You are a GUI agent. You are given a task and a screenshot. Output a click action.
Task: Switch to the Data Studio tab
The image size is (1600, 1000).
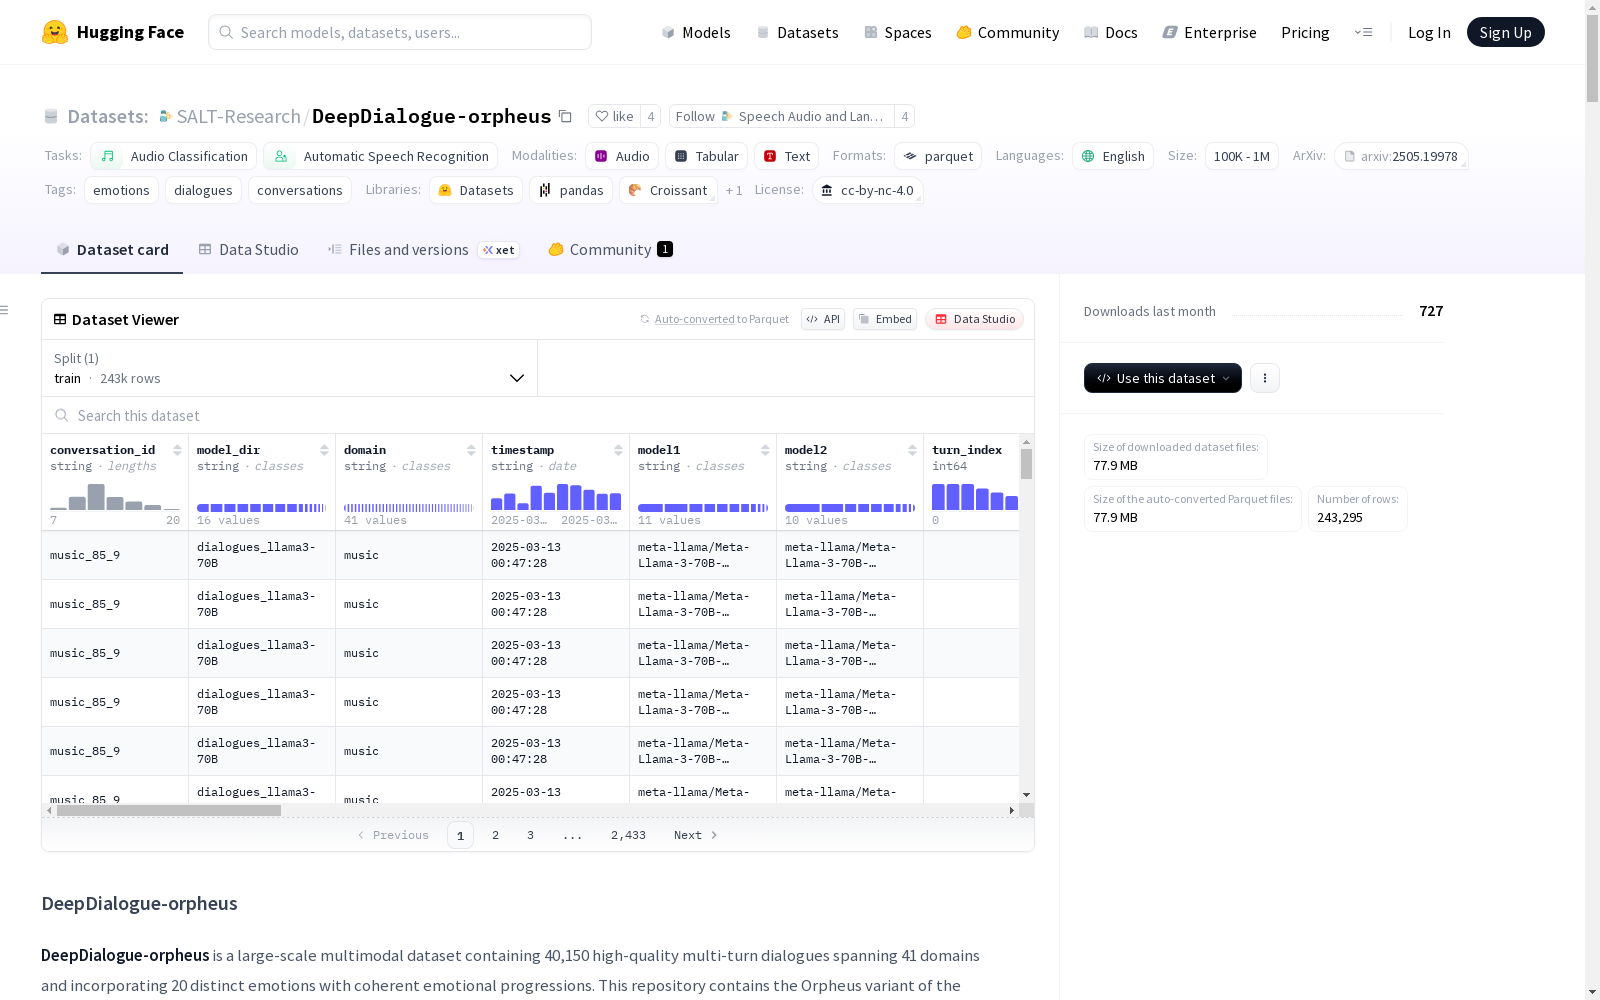click(x=248, y=250)
